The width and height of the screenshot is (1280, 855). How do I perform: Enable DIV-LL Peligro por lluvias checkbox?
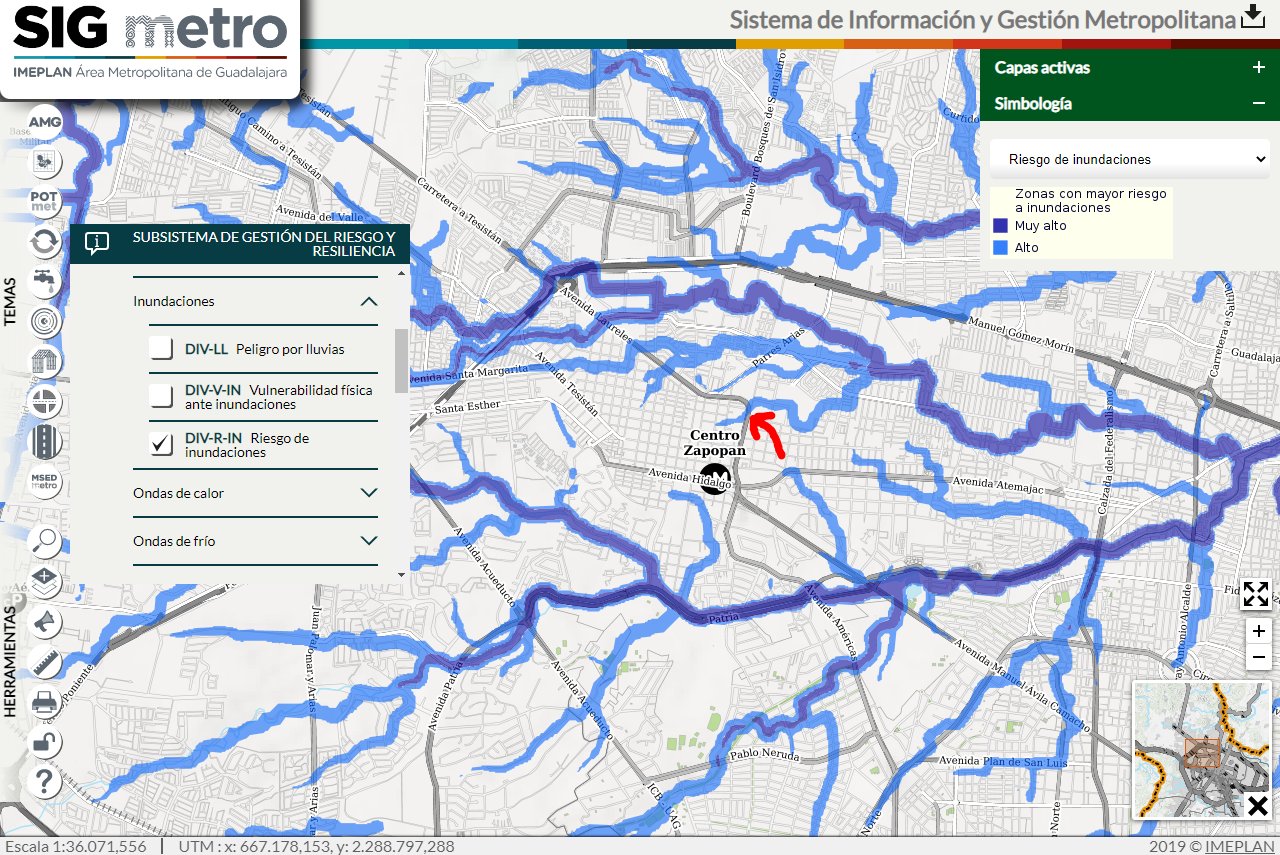click(162, 349)
